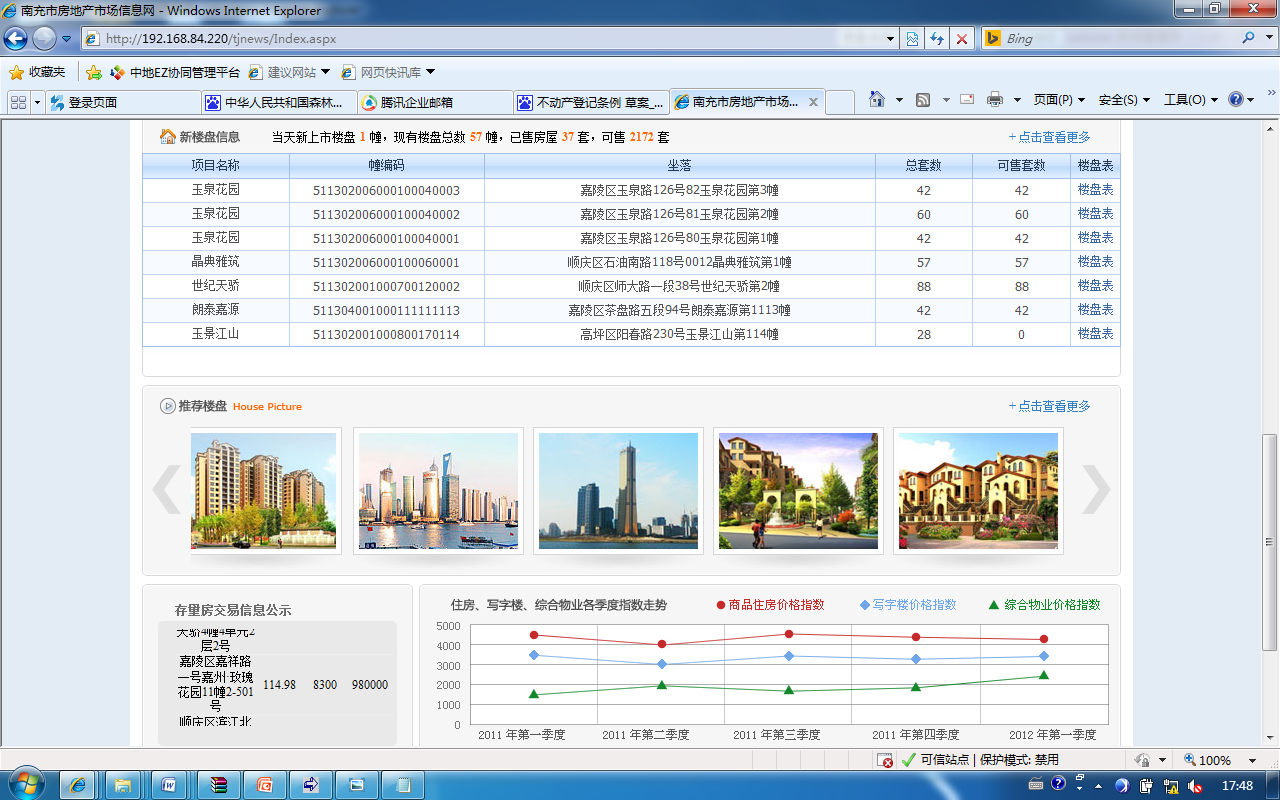Open the 安全(S) menu
Screen dimensions: 1280x800
(1124, 100)
